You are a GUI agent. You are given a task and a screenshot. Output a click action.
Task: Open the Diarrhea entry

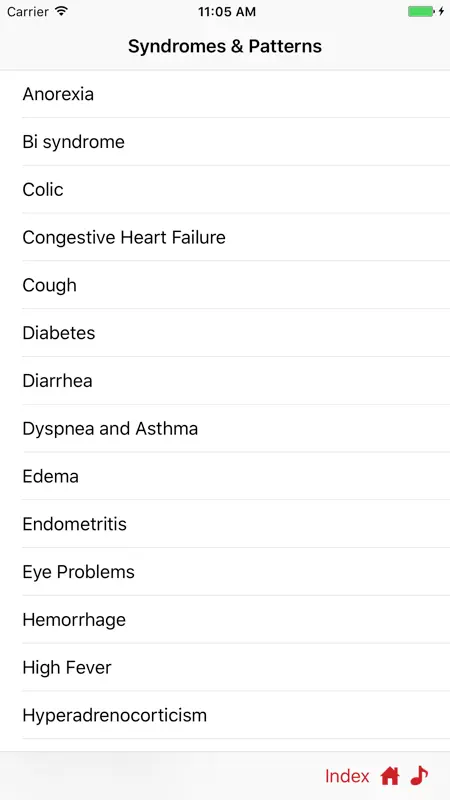click(225, 381)
